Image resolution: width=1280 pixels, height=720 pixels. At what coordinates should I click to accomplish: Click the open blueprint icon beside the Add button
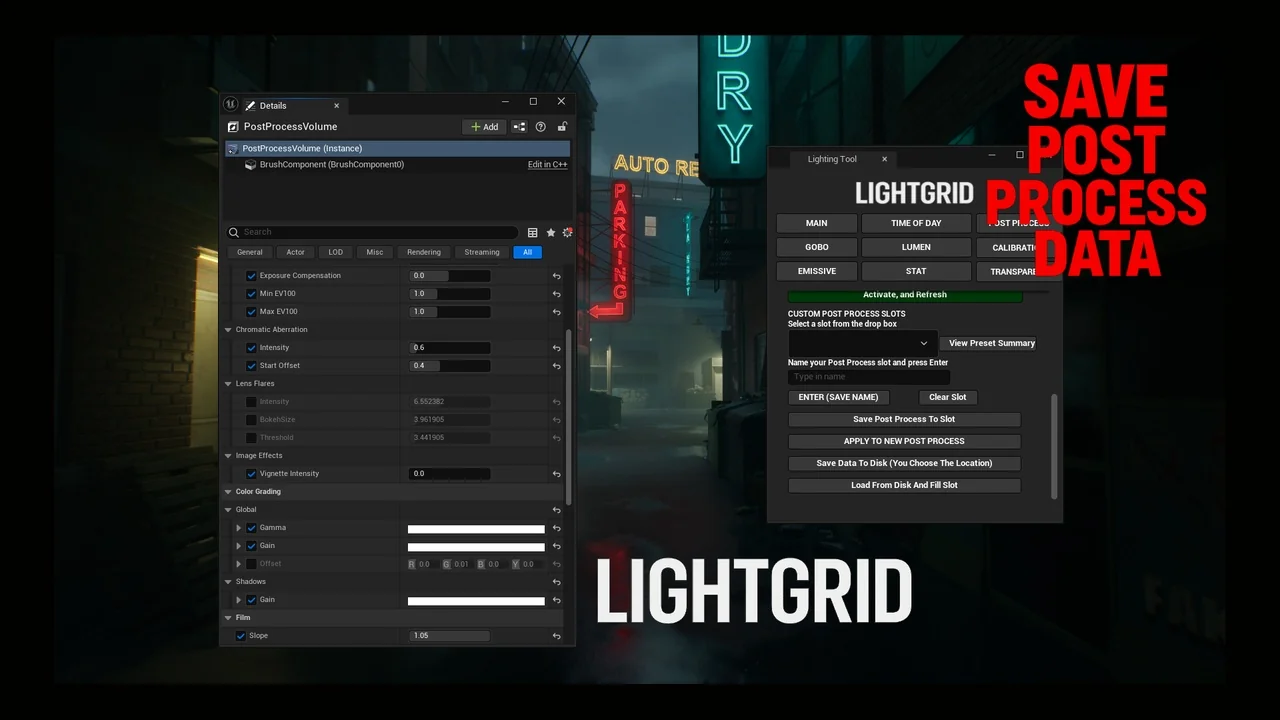(518, 127)
